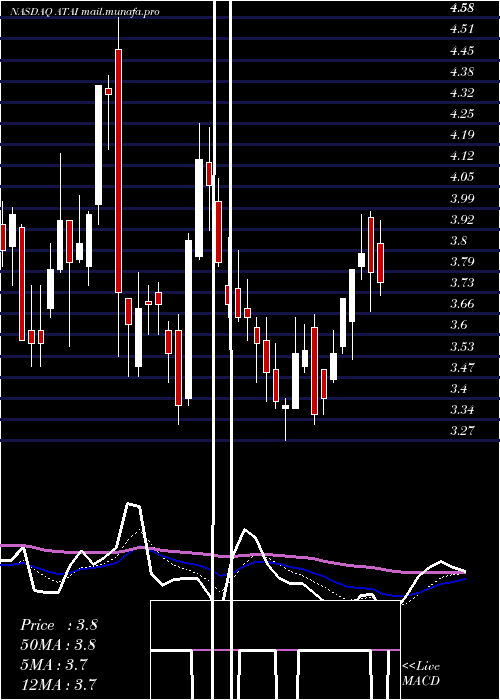The image size is (500, 700).
Task: Select the 3.53 axis value
Action: pos(462,346)
